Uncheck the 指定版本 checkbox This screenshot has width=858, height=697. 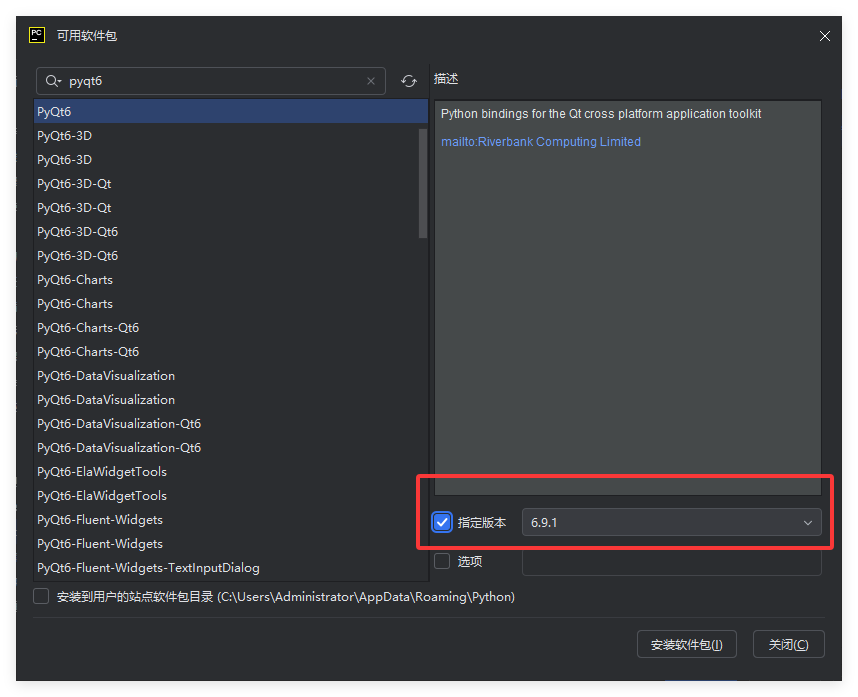pyautogui.click(x=442, y=522)
